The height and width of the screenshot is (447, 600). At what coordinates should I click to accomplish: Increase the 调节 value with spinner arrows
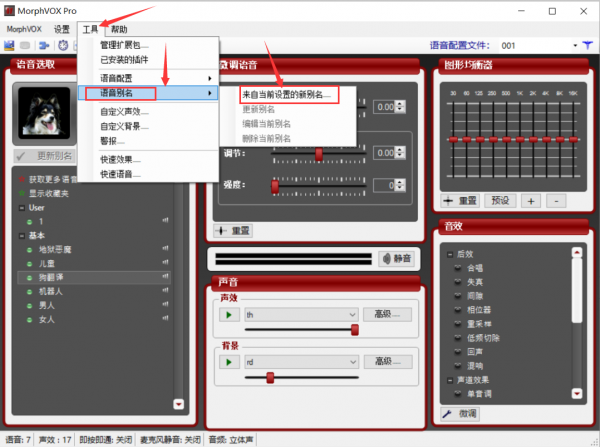[400, 150]
